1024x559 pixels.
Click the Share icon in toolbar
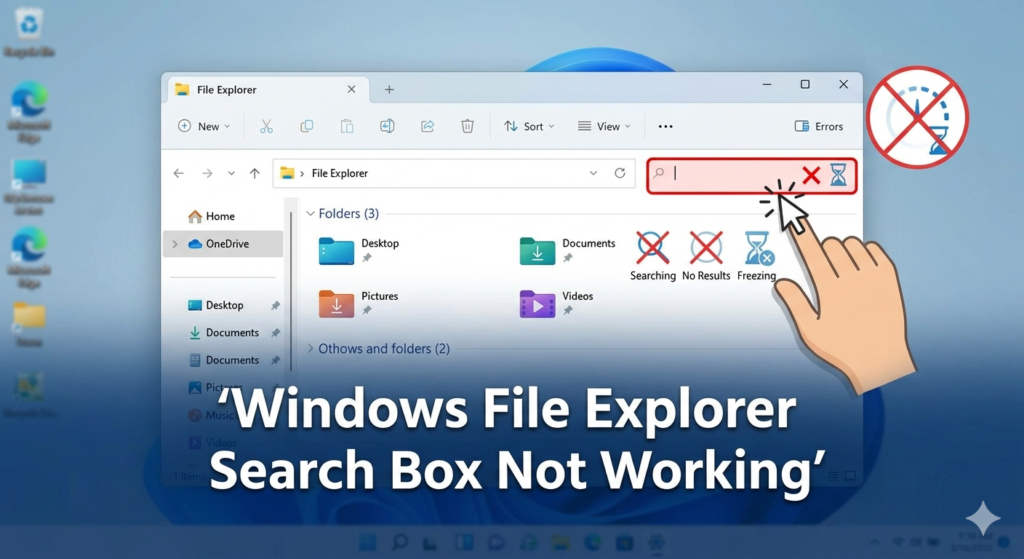pyautogui.click(x=427, y=126)
